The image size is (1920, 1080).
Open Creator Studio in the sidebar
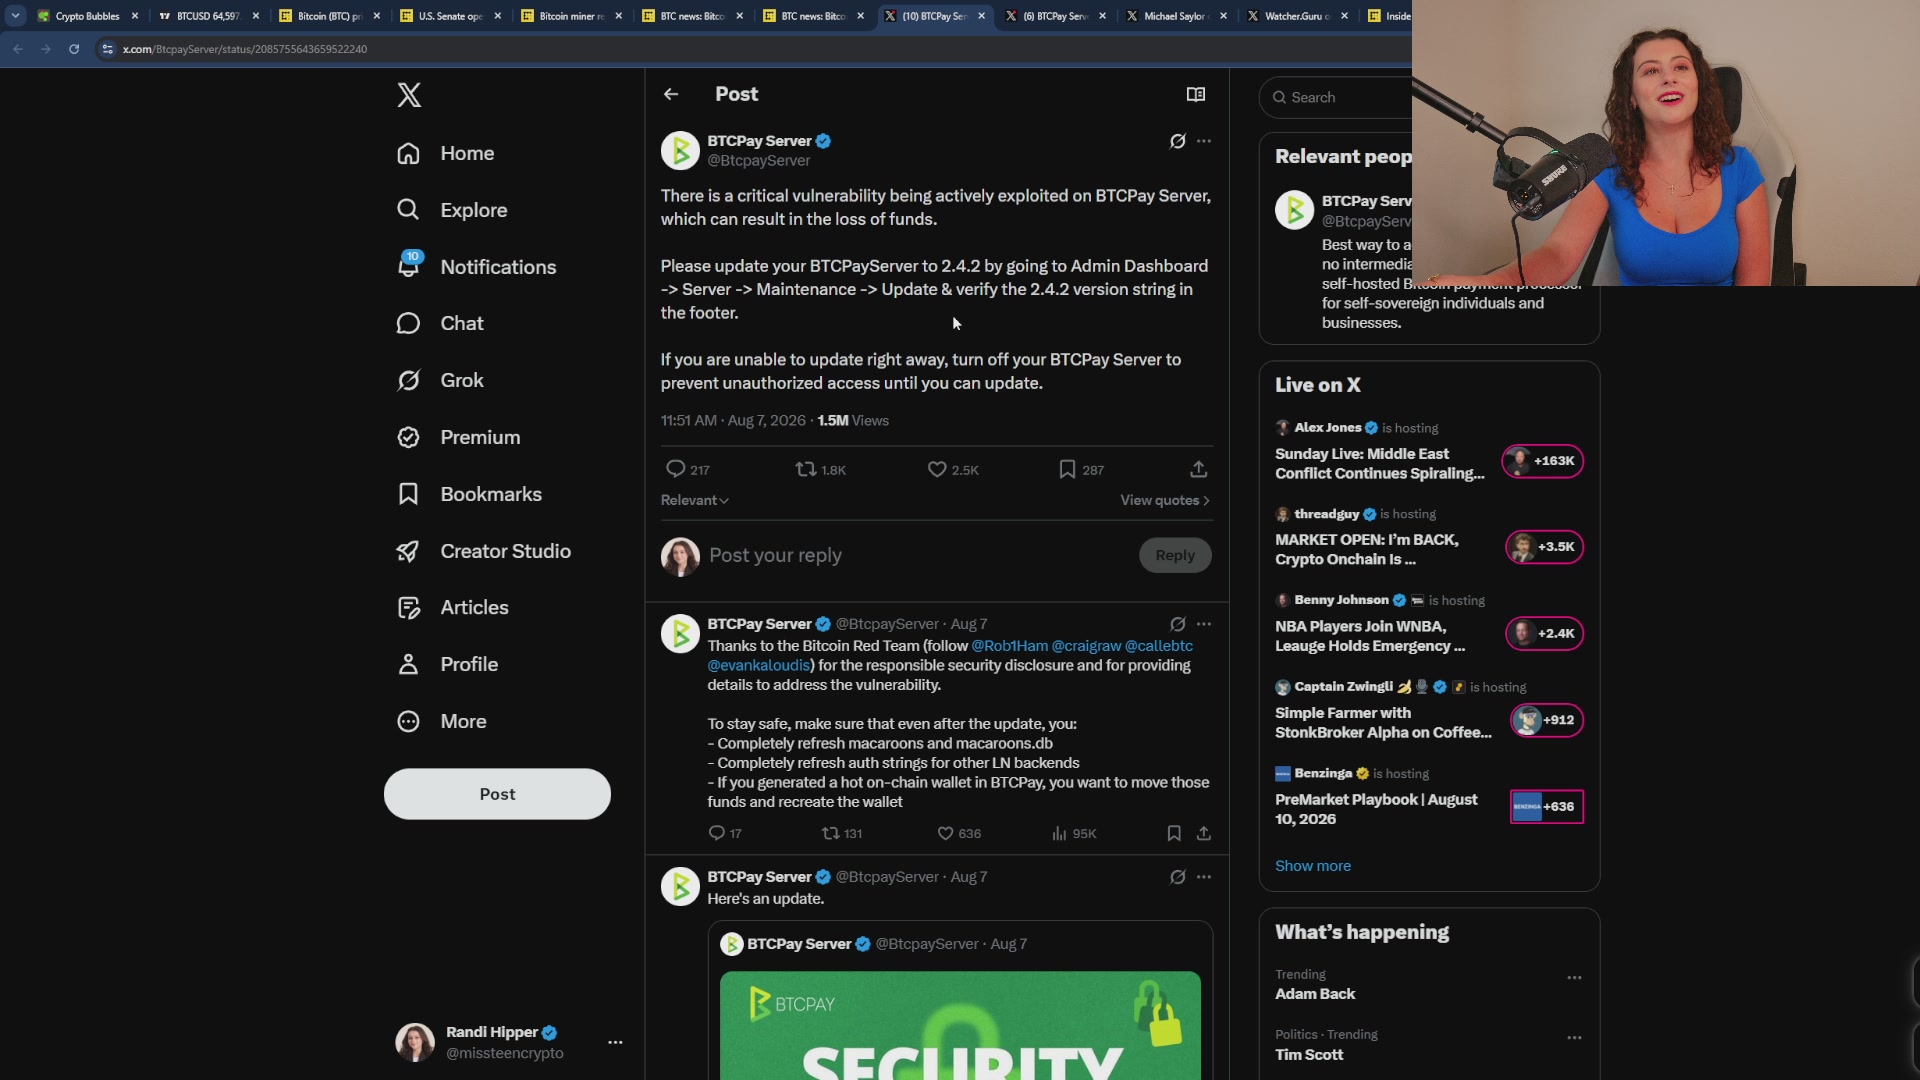pyautogui.click(x=483, y=551)
